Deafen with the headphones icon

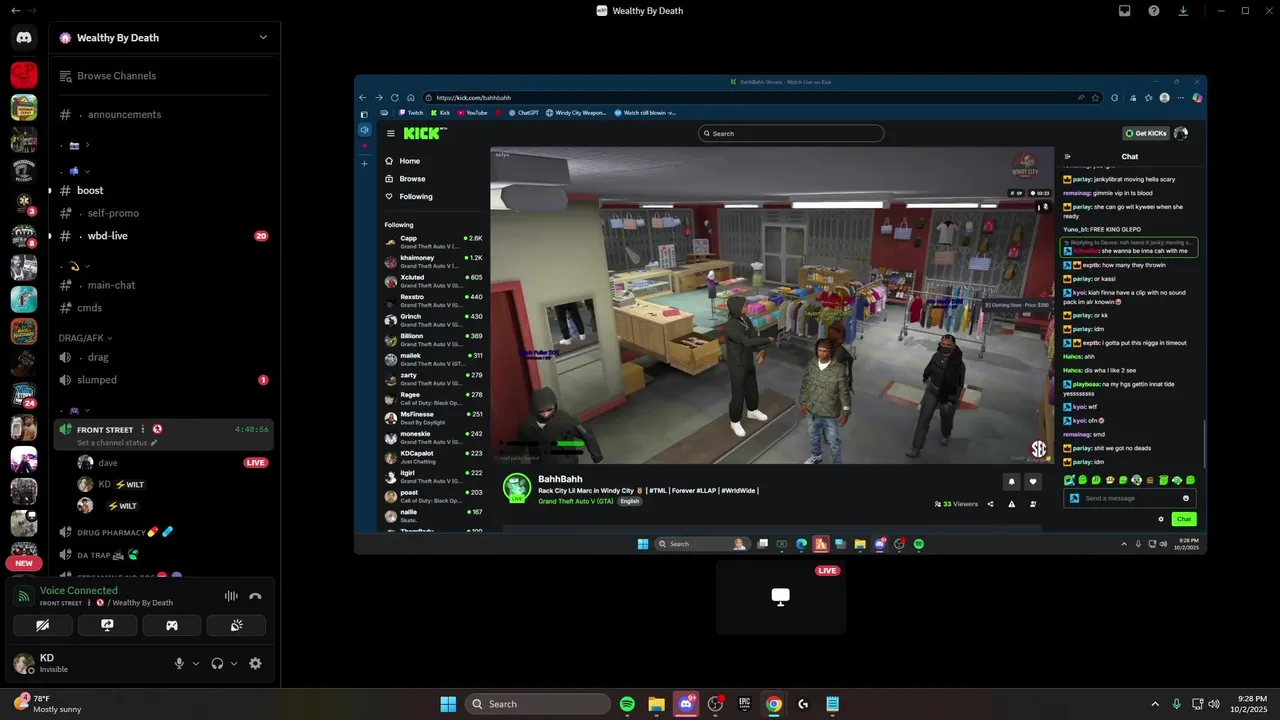point(217,663)
